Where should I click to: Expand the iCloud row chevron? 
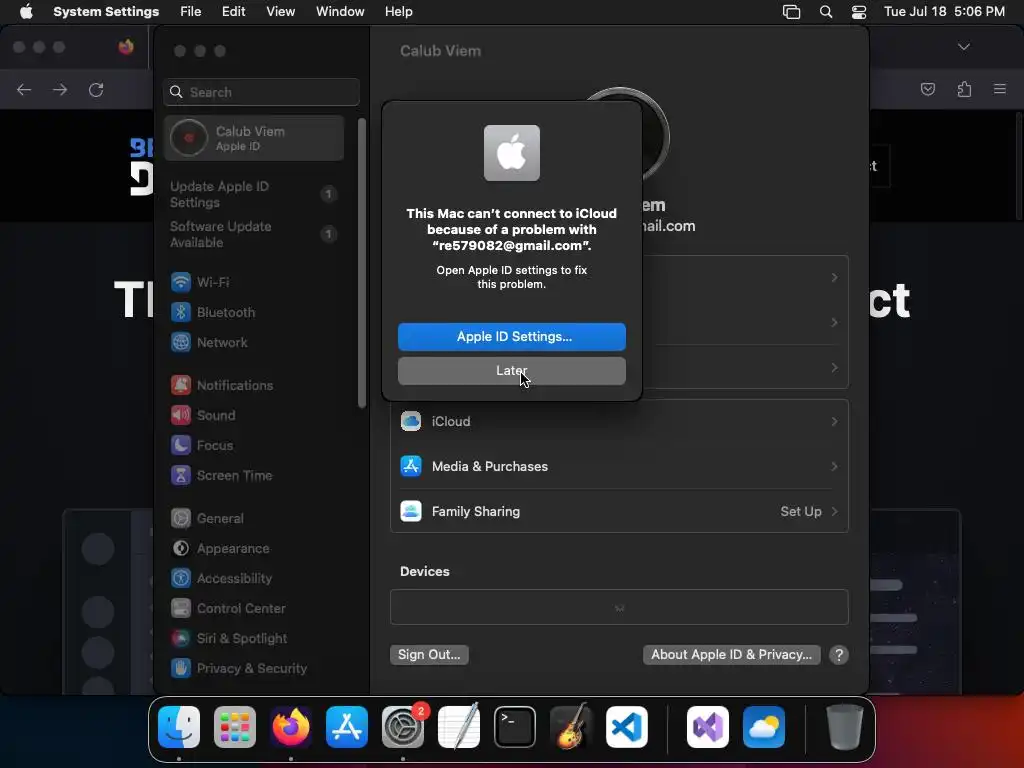(834, 421)
